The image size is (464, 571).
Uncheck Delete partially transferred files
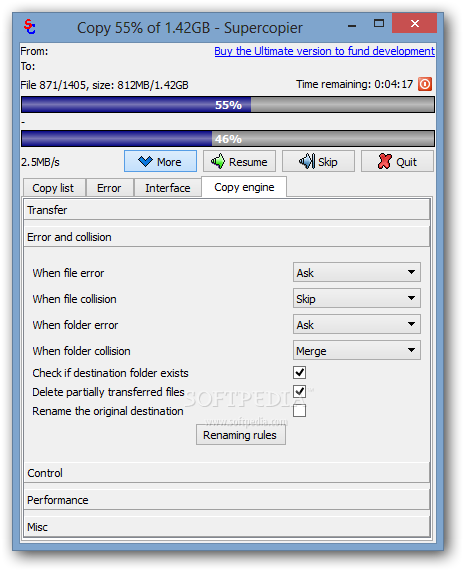tap(299, 391)
